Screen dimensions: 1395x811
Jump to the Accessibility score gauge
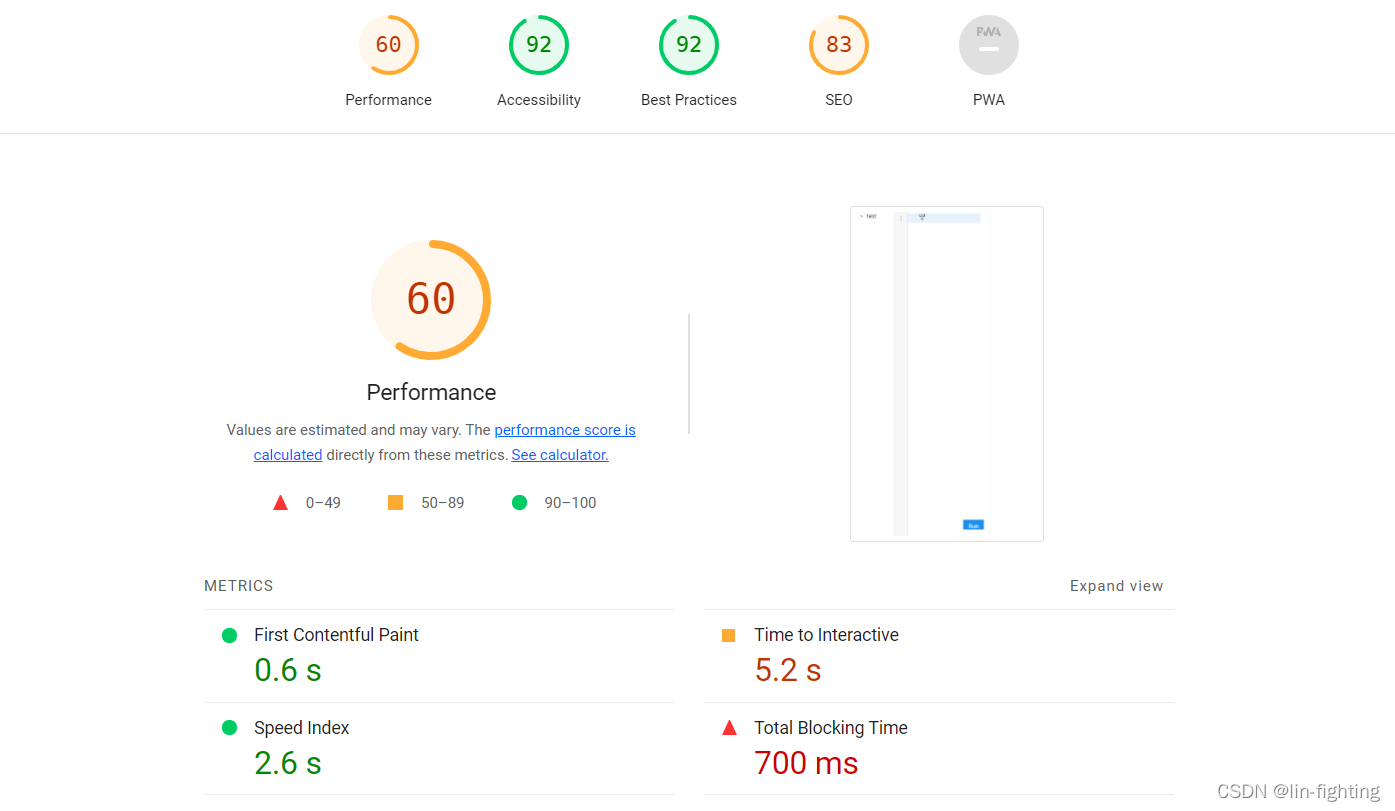(539, 45)
